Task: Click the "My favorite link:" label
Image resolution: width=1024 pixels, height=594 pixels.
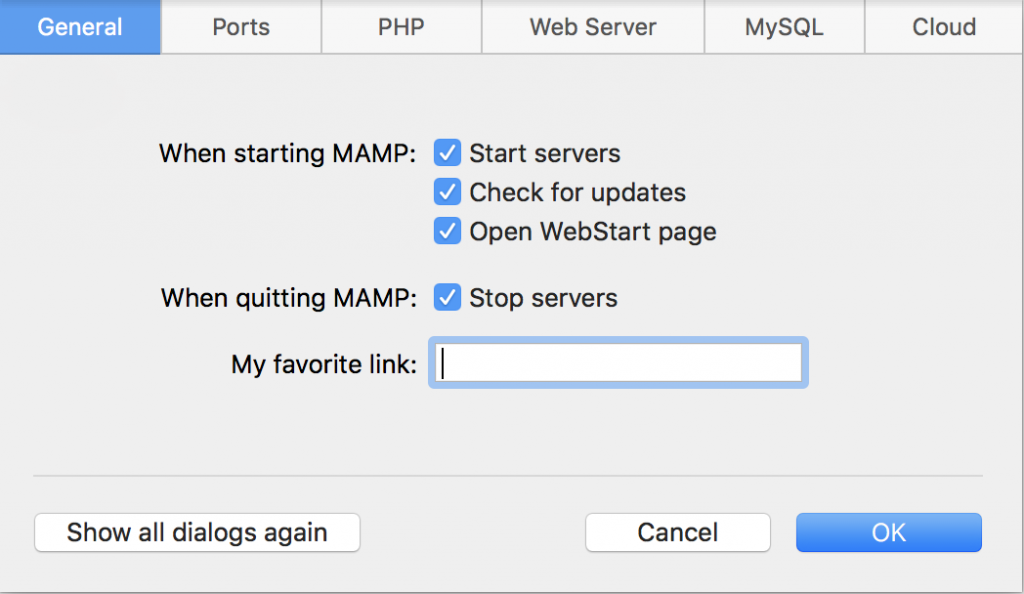Action: coord(324,365)
